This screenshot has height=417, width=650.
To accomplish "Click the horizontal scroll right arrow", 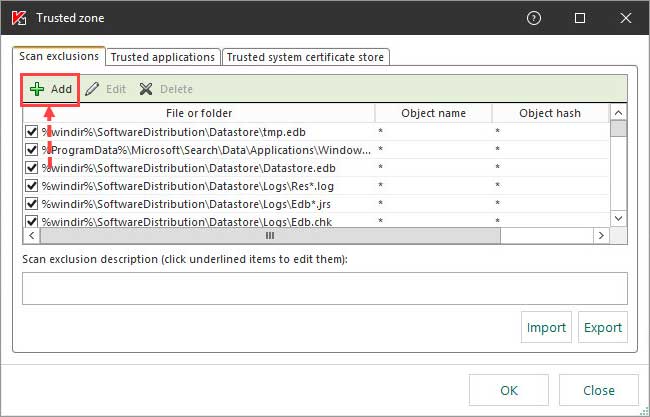I will 601,235.
